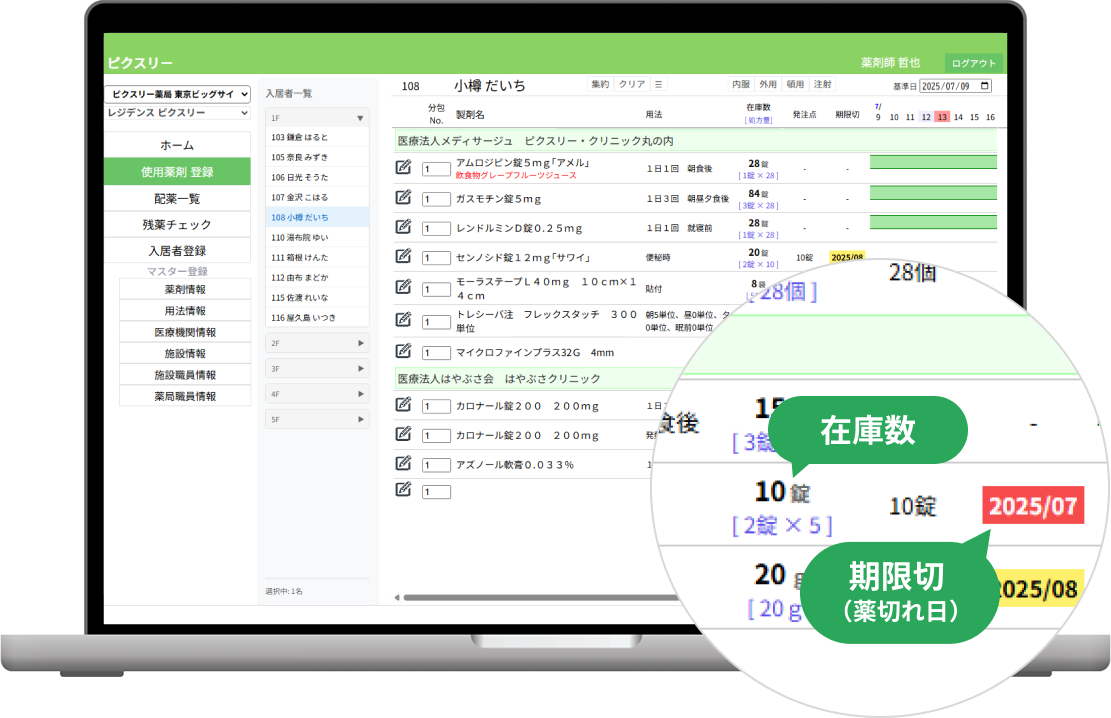Expand the 2F floor section
Image resolution: width=1111 pixels, height=718 pixels.
click(x=315, y=344)
